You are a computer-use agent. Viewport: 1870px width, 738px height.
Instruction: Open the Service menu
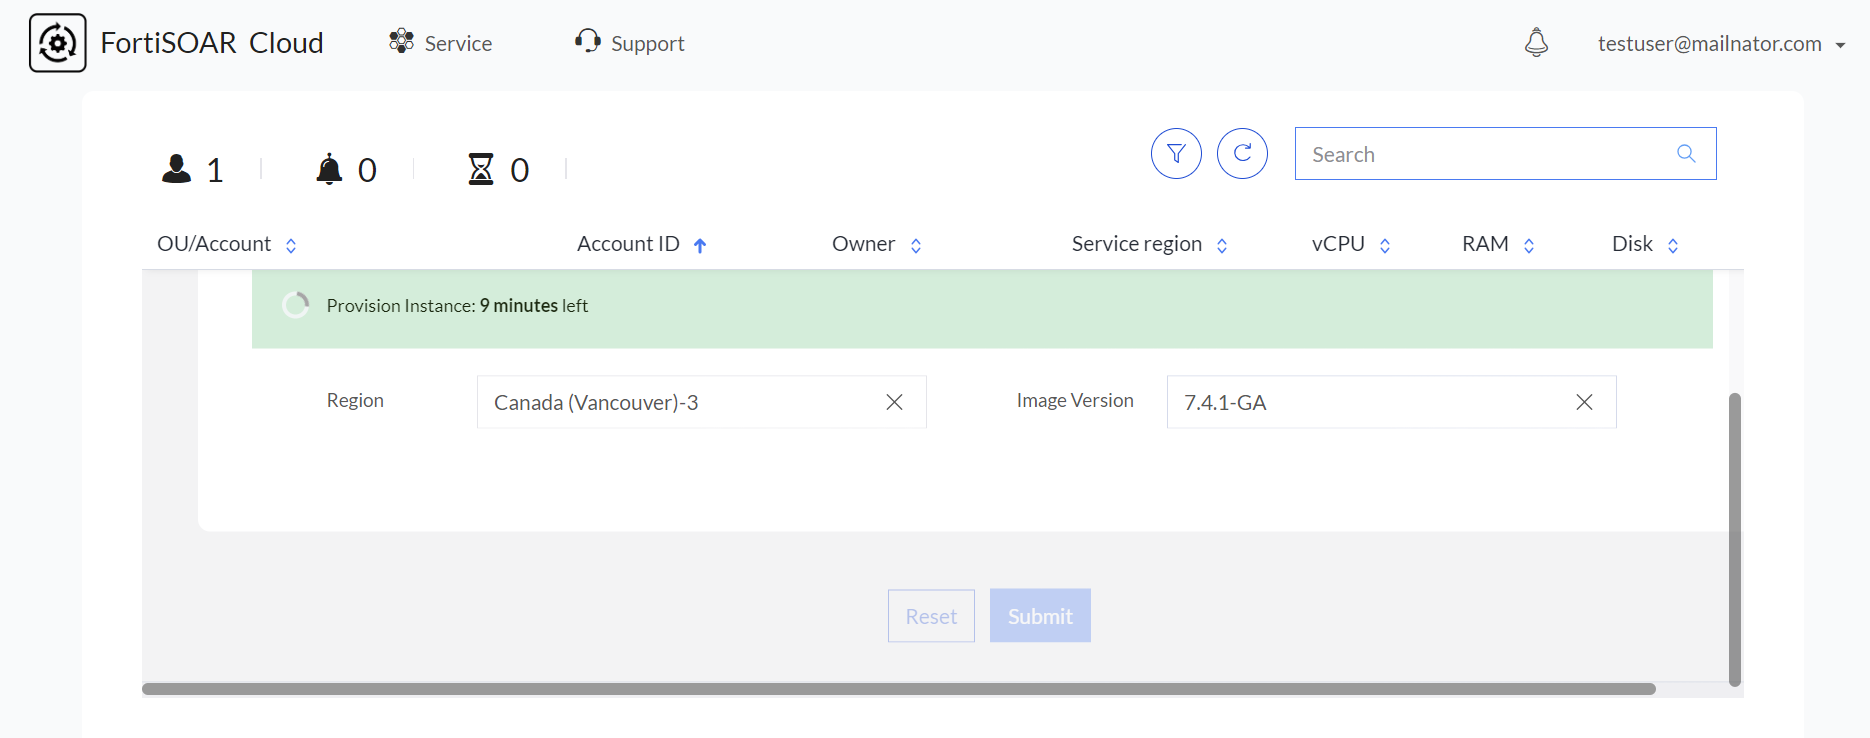pos(441,43)
